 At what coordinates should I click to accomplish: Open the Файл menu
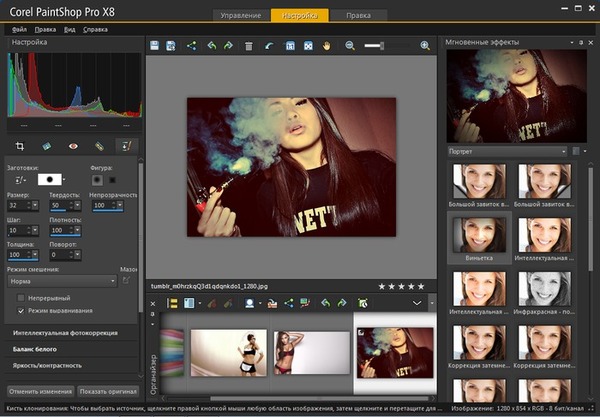coord(19,30)
